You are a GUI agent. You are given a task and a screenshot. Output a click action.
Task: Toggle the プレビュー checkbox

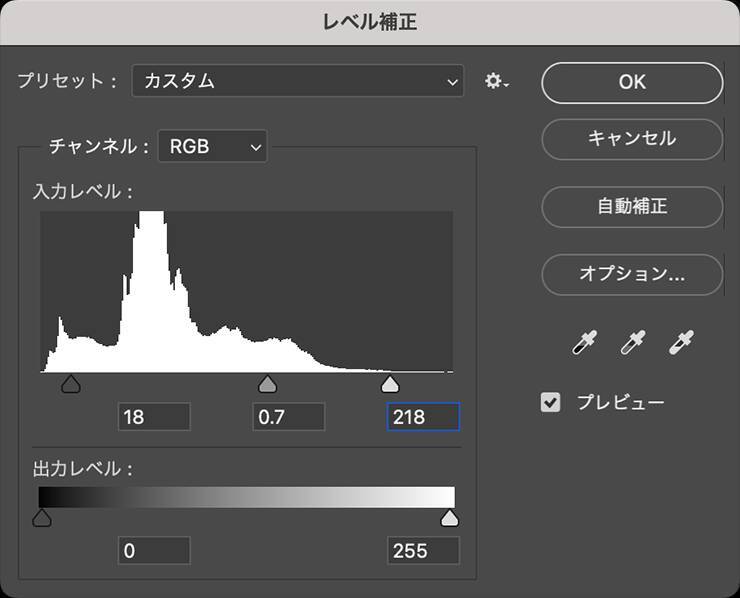click(x=551, y=403)
